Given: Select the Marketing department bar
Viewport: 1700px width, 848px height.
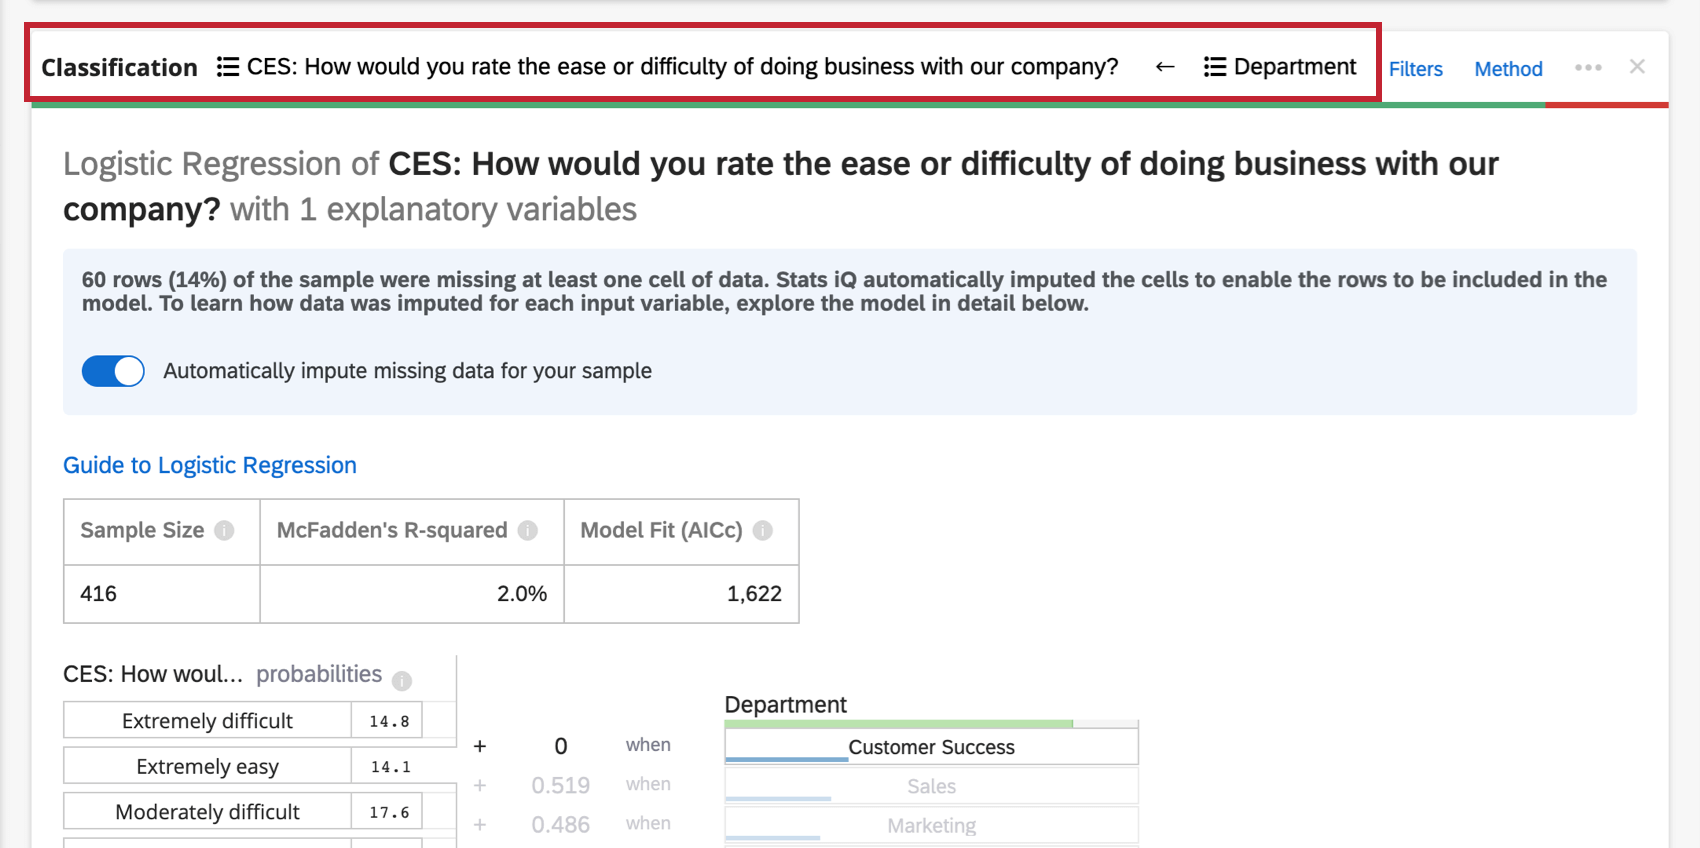Looking at the screenshot, I should pyautogui.click(x=931, y=825).
